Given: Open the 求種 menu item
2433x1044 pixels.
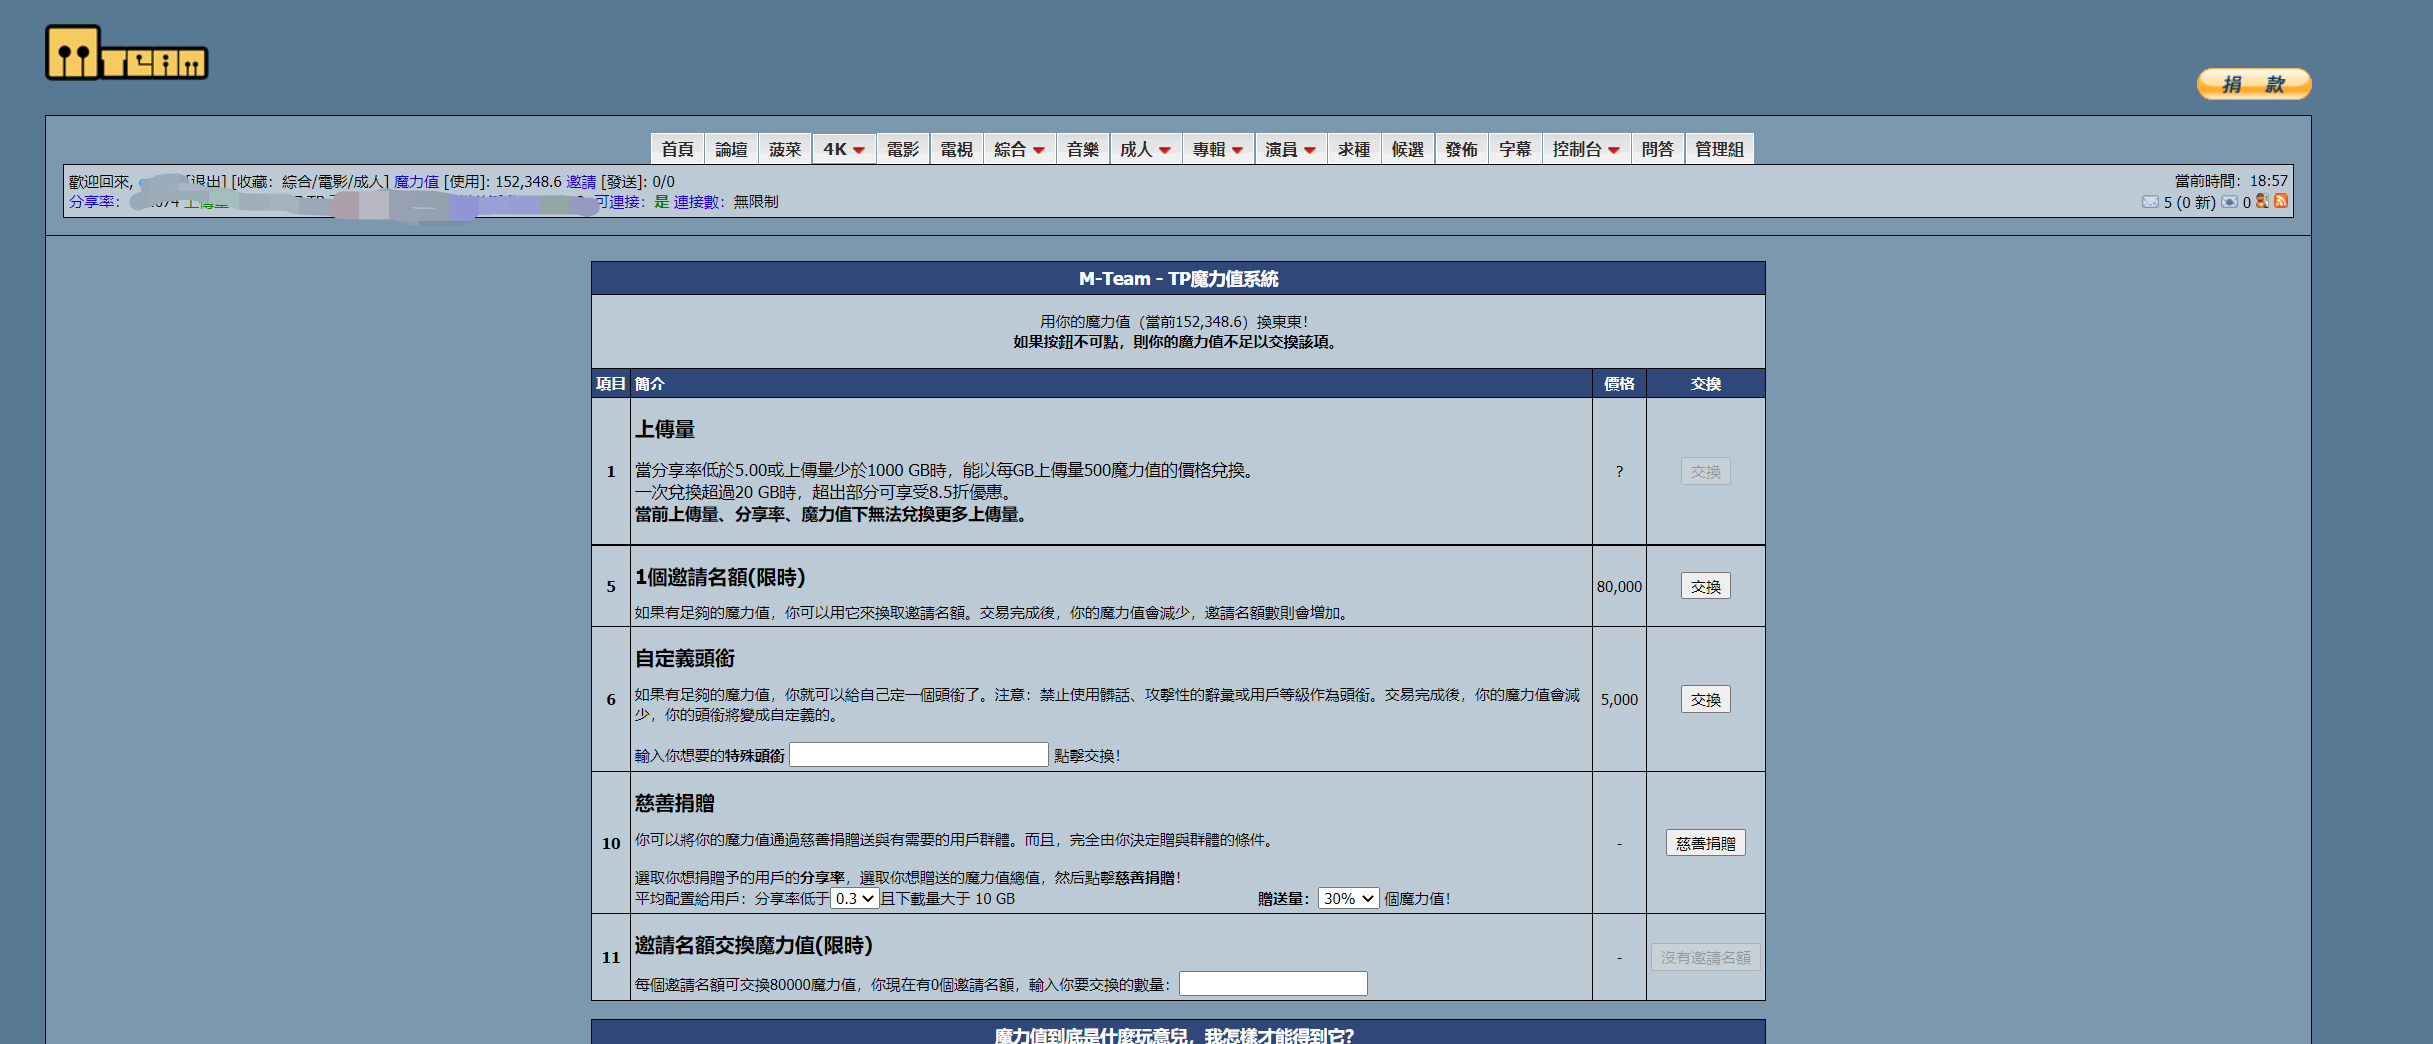Looking at the screenshot, I should point(1354,149).
